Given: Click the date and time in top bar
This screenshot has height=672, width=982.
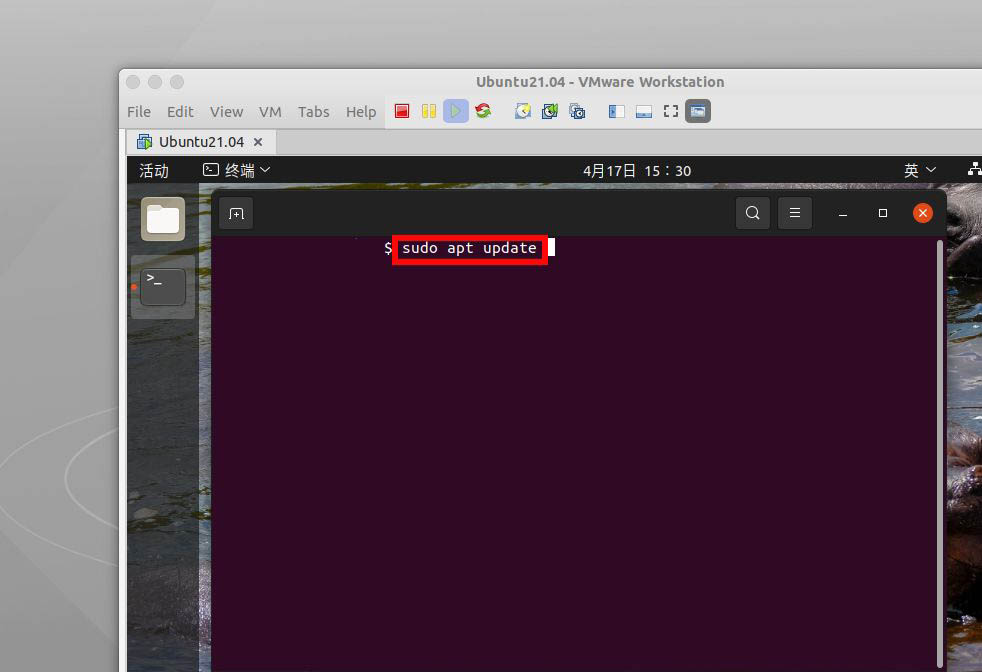Looking at the screenshot, I should tap(637, 170).
